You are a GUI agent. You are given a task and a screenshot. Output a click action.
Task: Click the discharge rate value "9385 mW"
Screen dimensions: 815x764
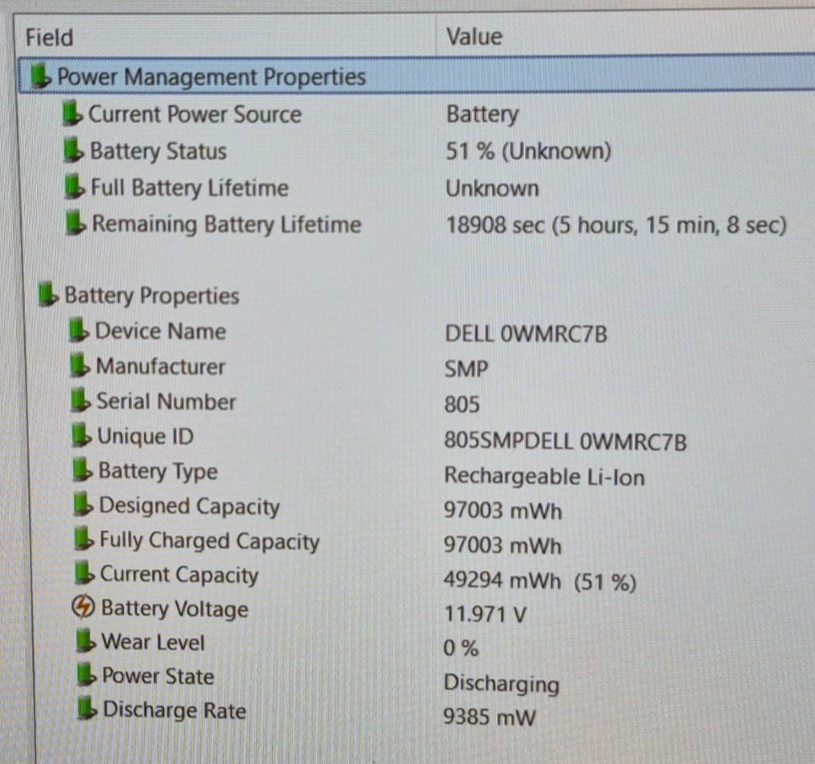point(489,717)
